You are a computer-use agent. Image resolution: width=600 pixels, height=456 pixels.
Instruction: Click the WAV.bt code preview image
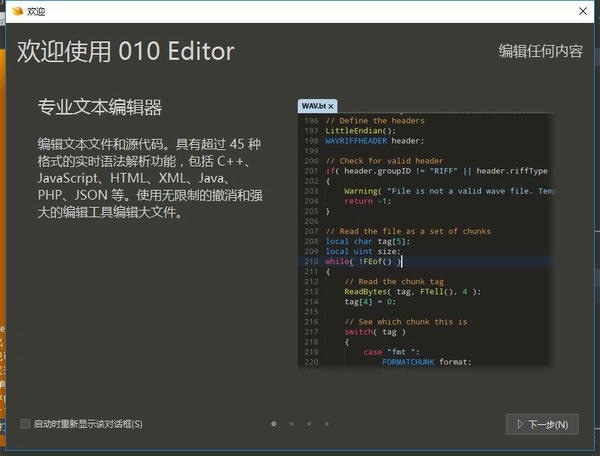click(x=425, y=234)
